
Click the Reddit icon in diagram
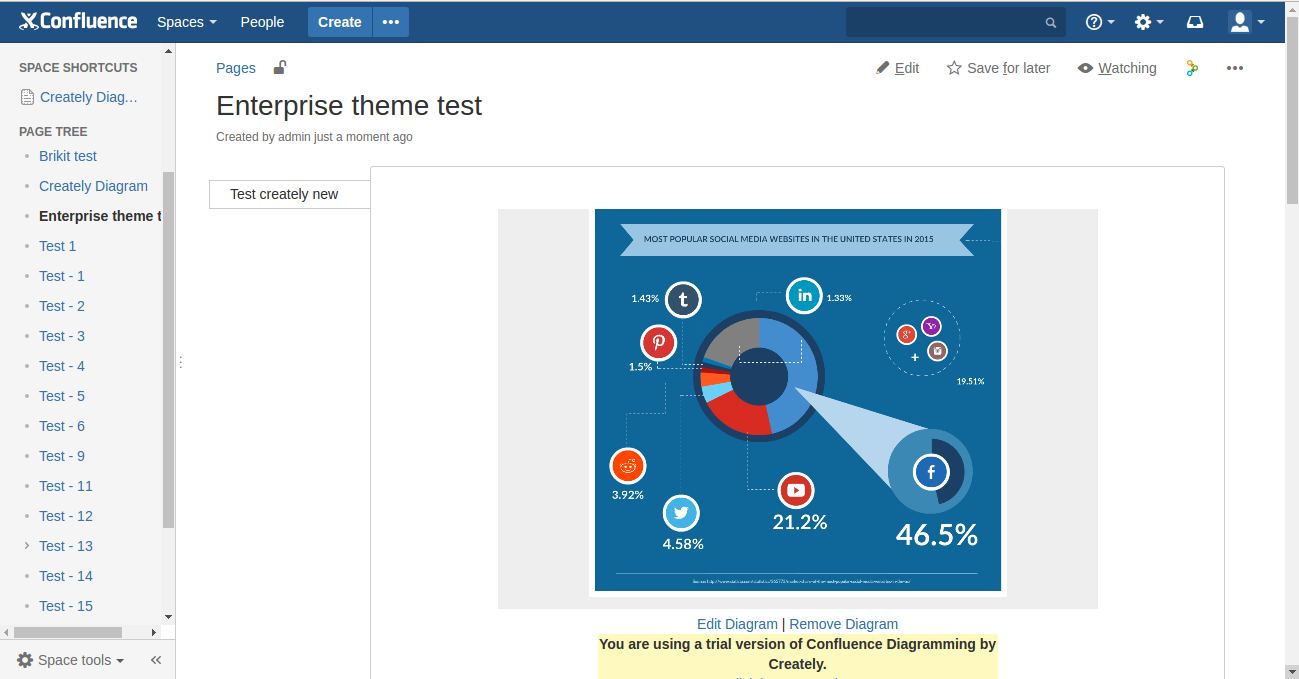(628, 466)
